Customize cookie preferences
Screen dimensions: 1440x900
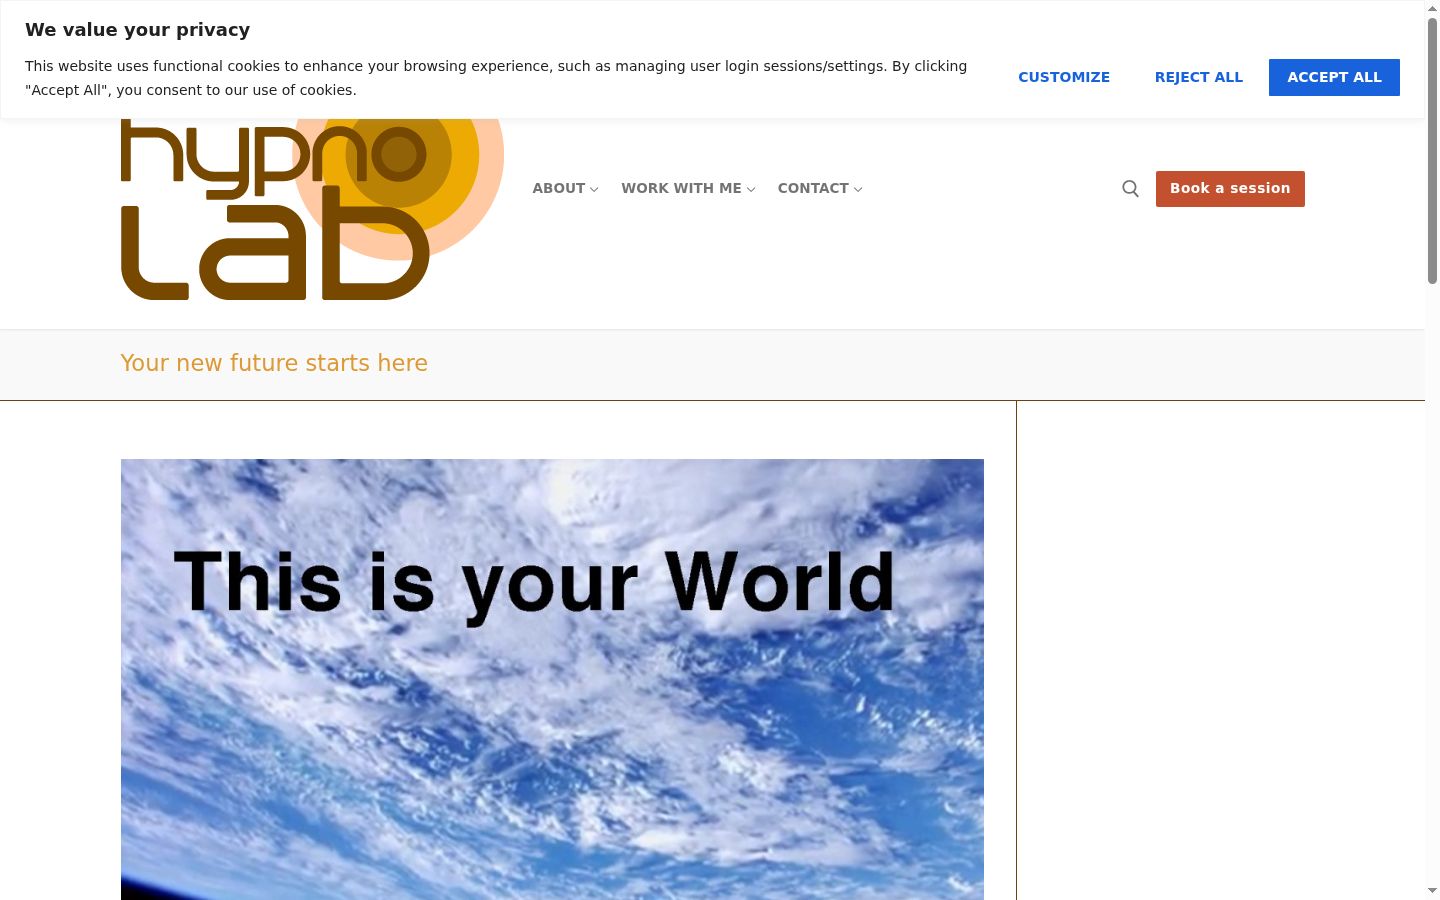pyautogui.click(x=1064, y=77)
